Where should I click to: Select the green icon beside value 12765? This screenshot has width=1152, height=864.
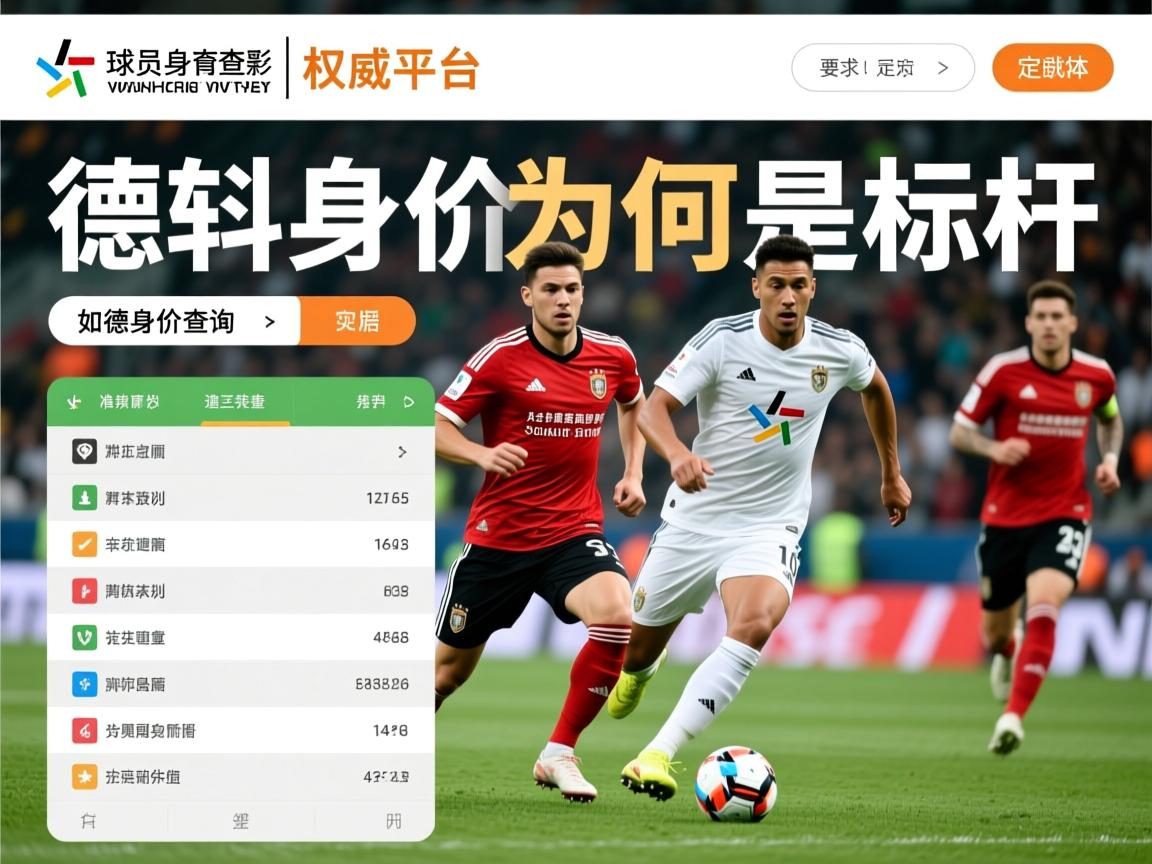[84, 497]
